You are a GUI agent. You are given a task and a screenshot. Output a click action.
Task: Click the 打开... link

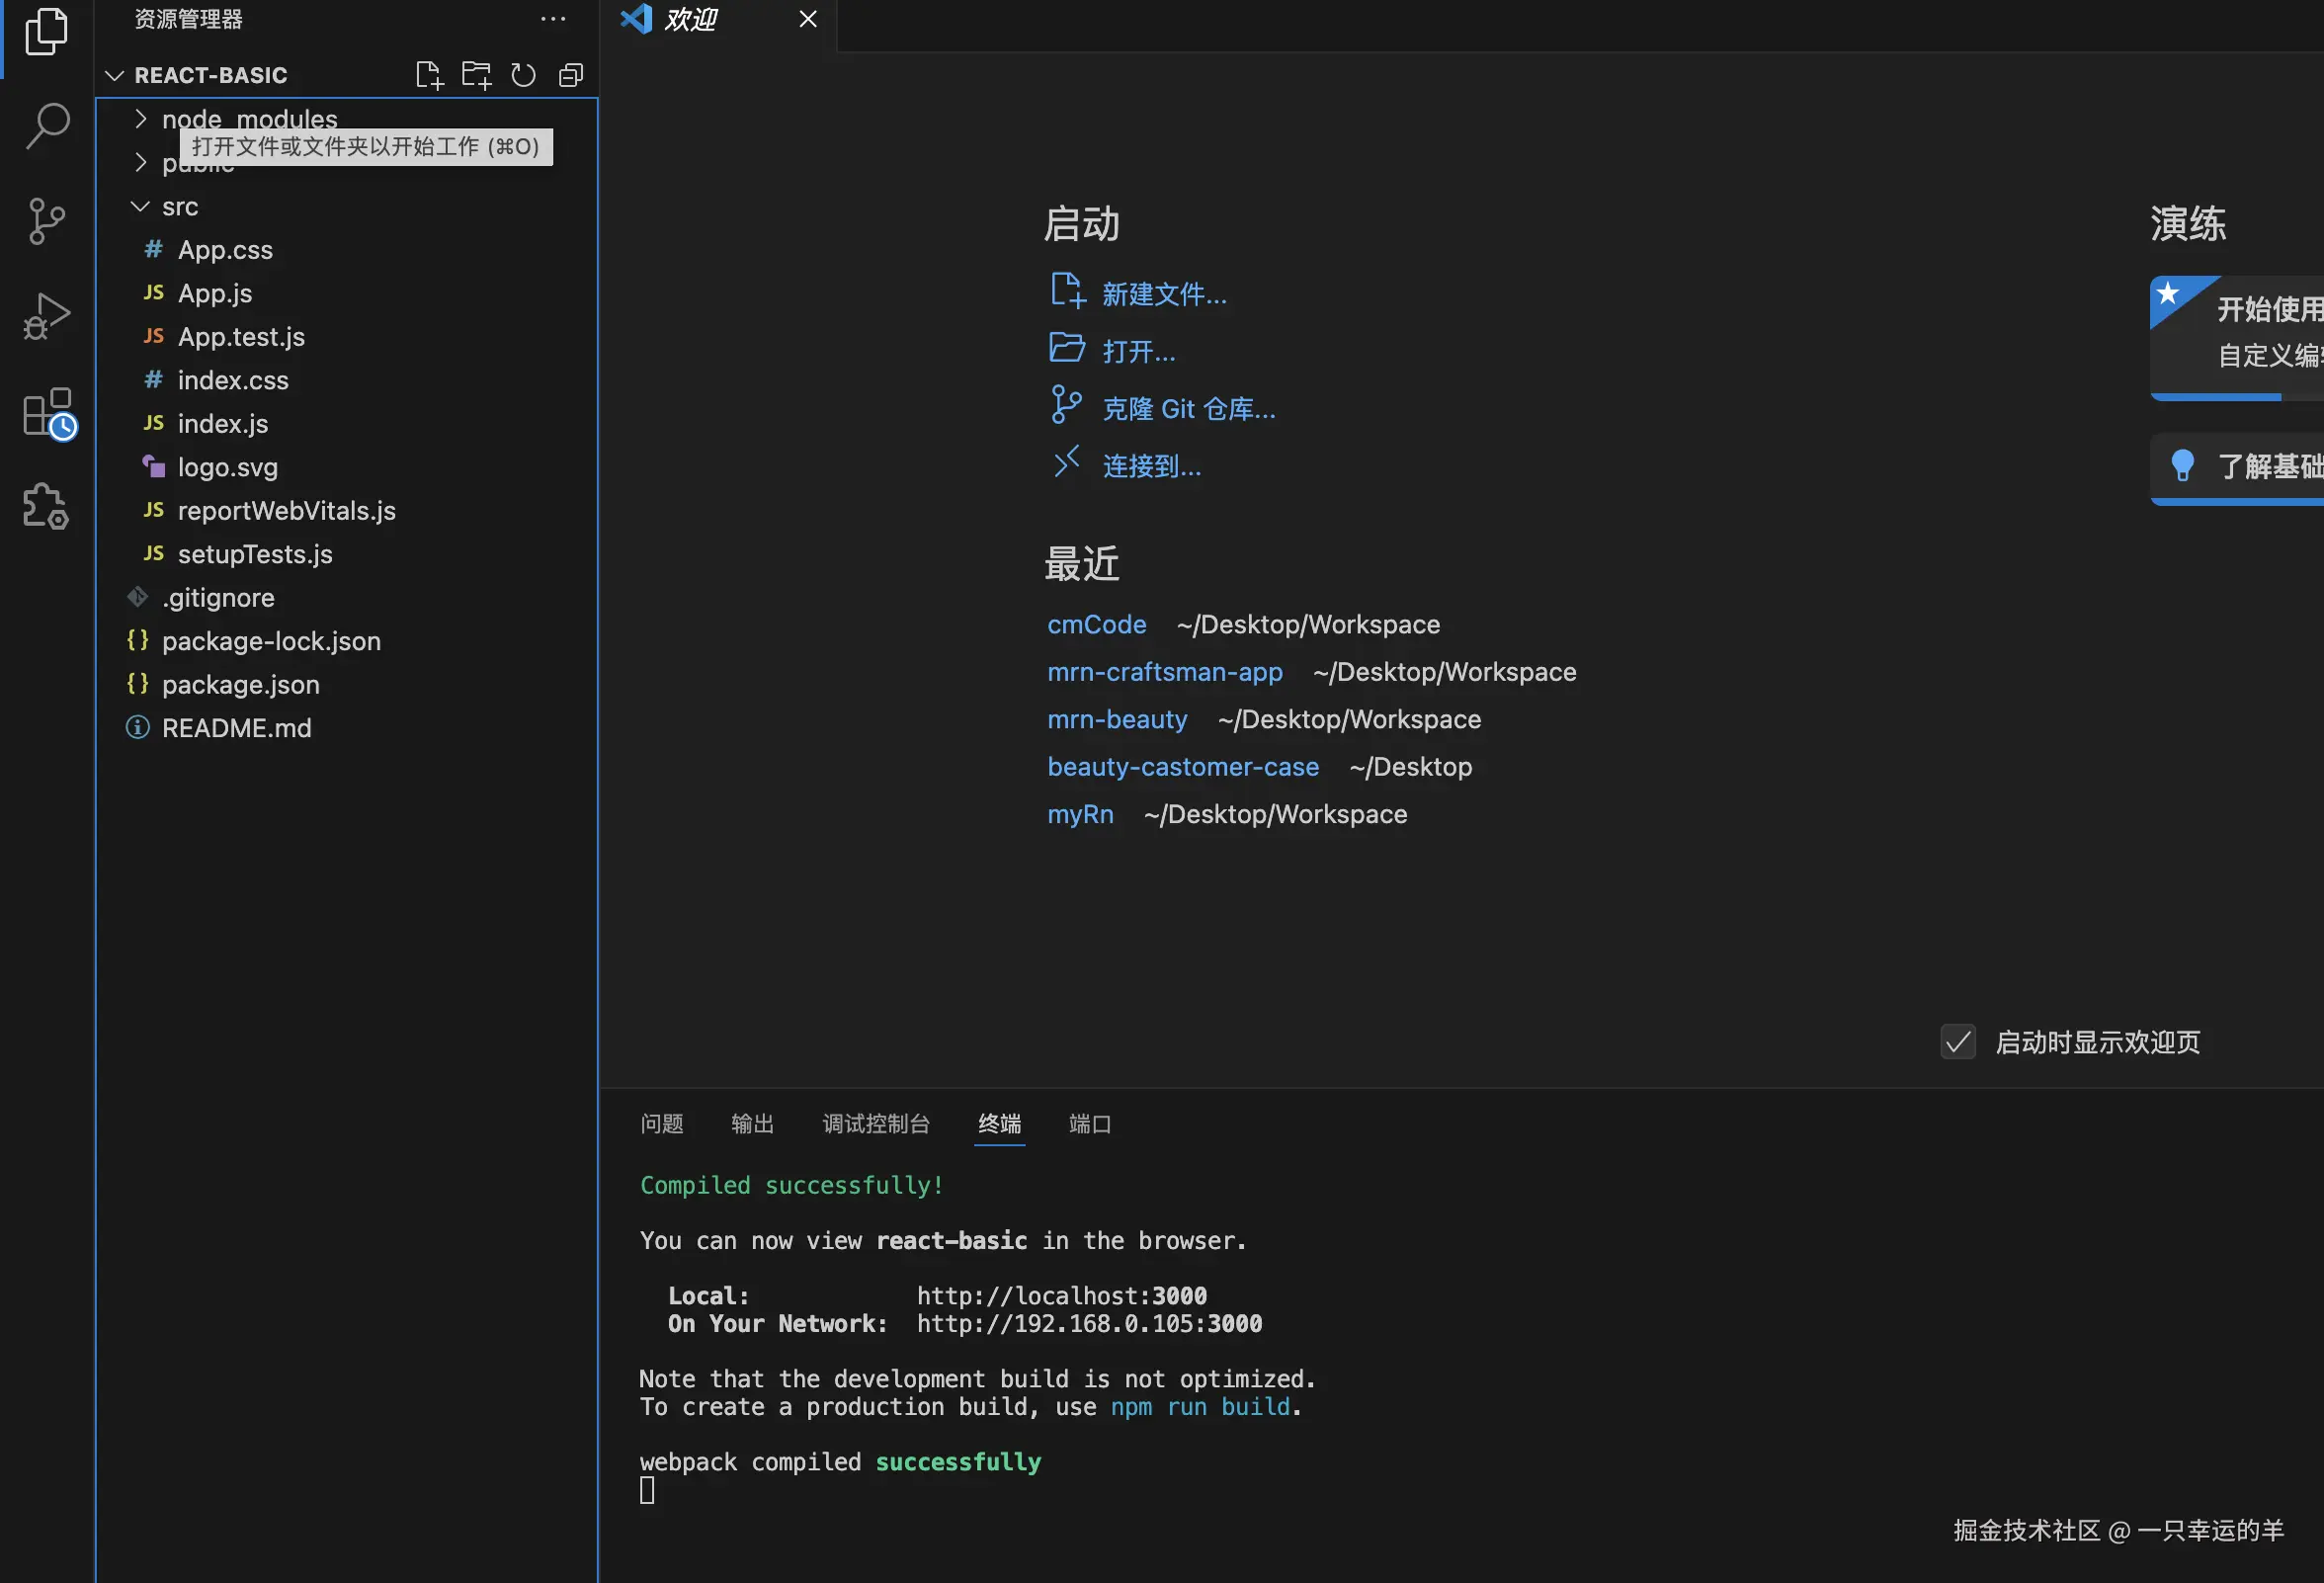[x=1139, y=351]
